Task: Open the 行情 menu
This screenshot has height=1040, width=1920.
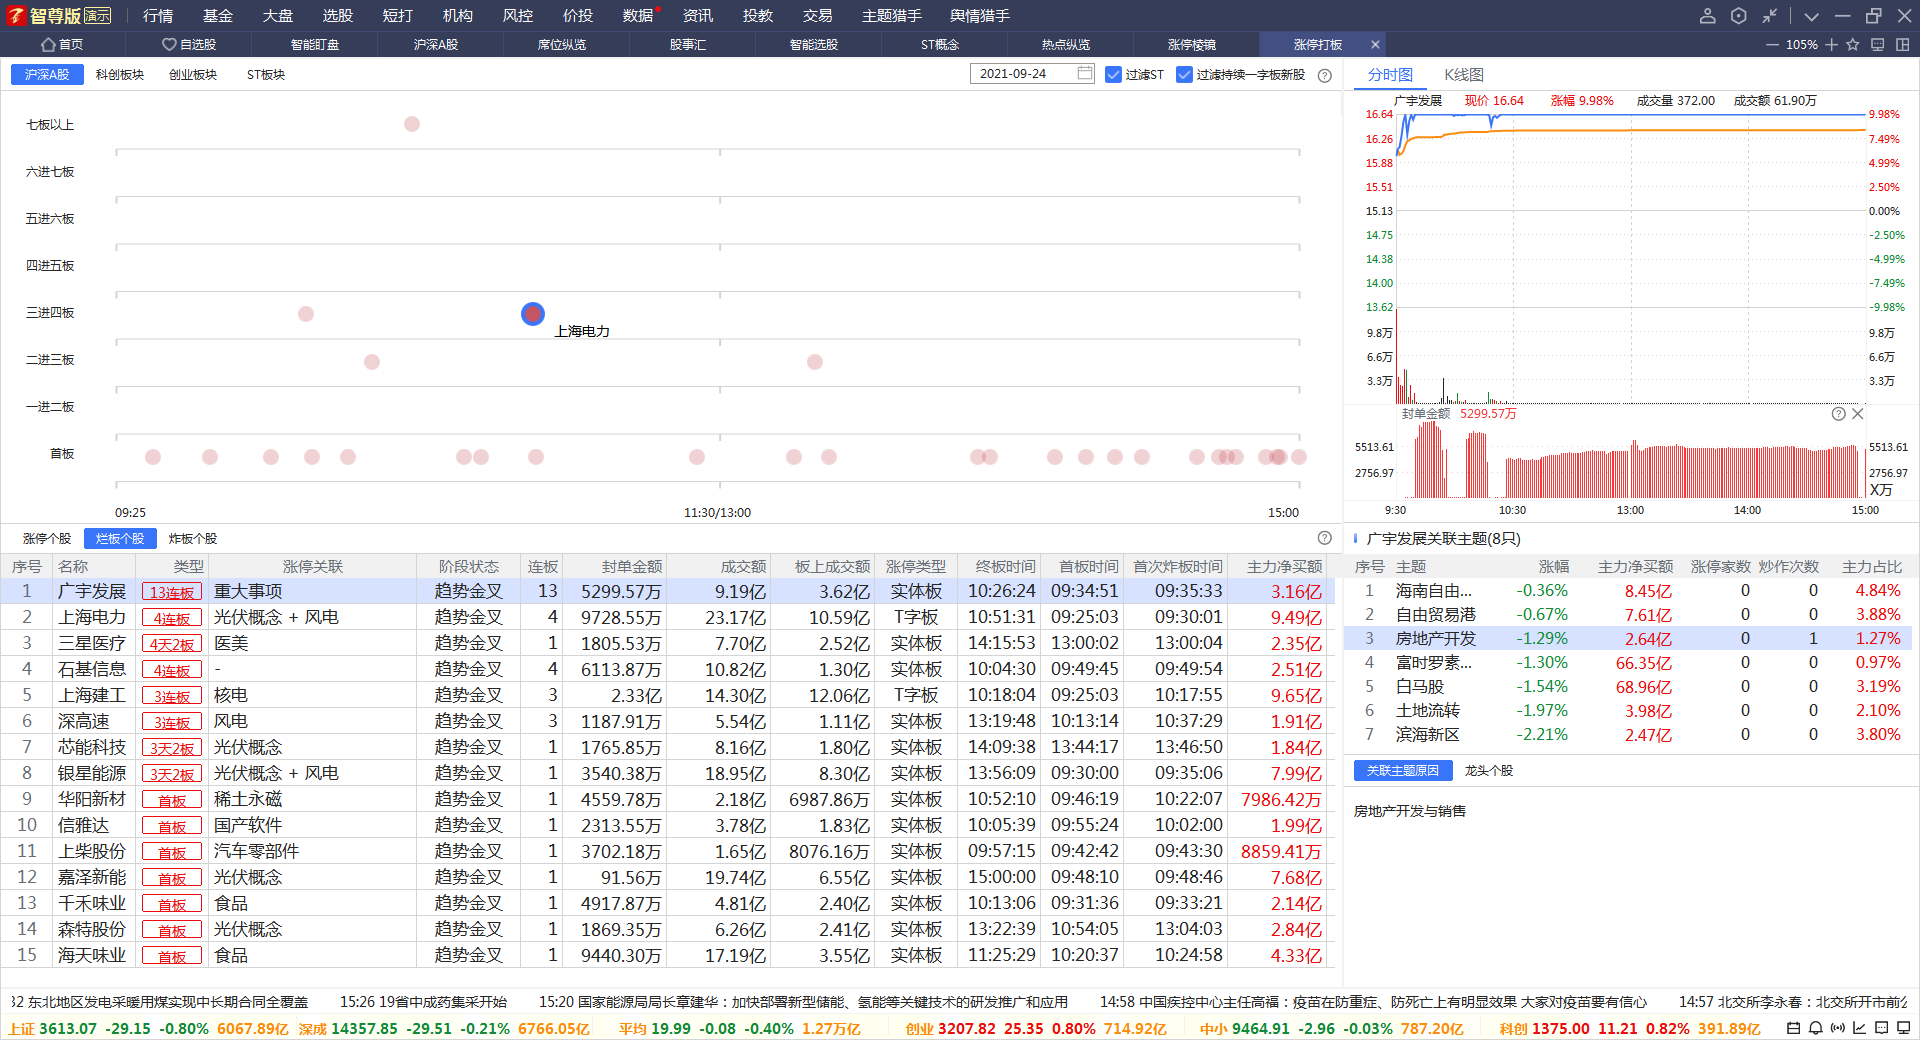Action: pyautogui.click(x=157, y=16)
